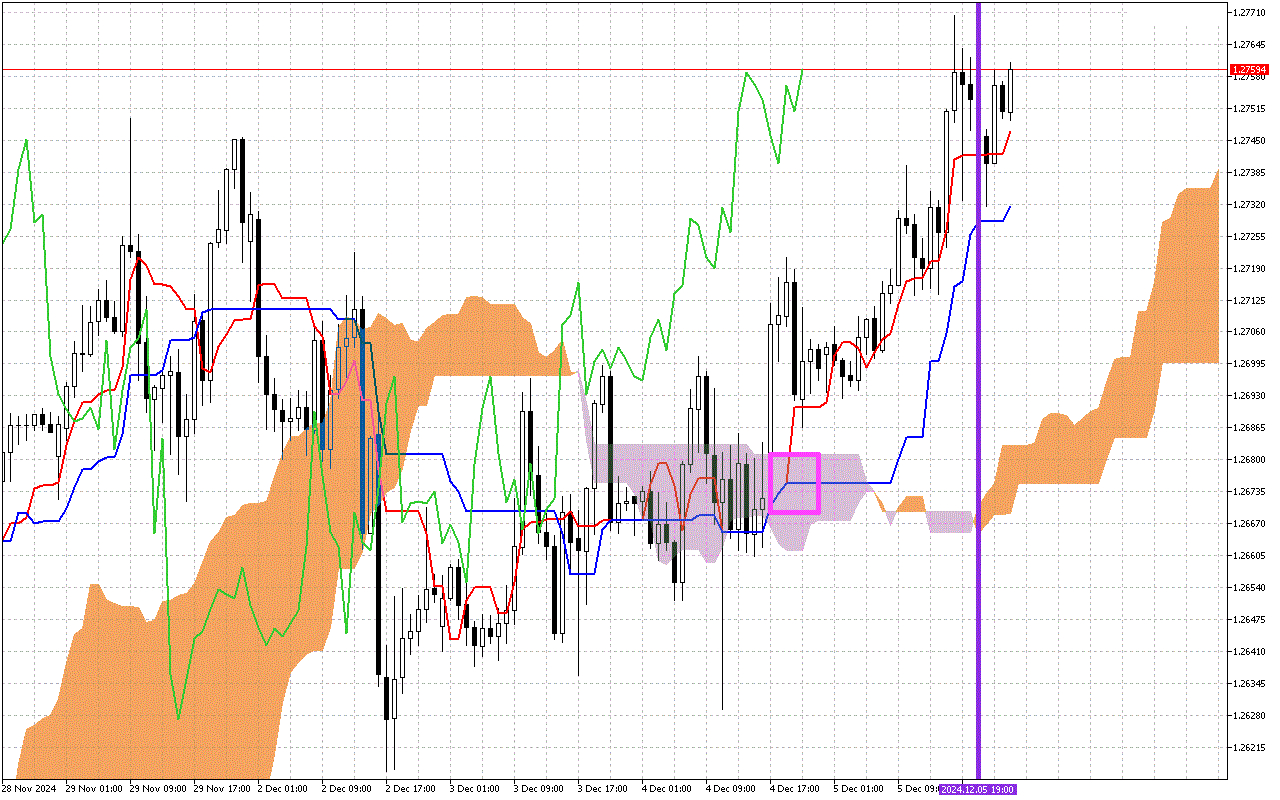Click the 1.27320 price axis label
The width and height of the screenshot is (1280, 800).
click(1249, 204)
